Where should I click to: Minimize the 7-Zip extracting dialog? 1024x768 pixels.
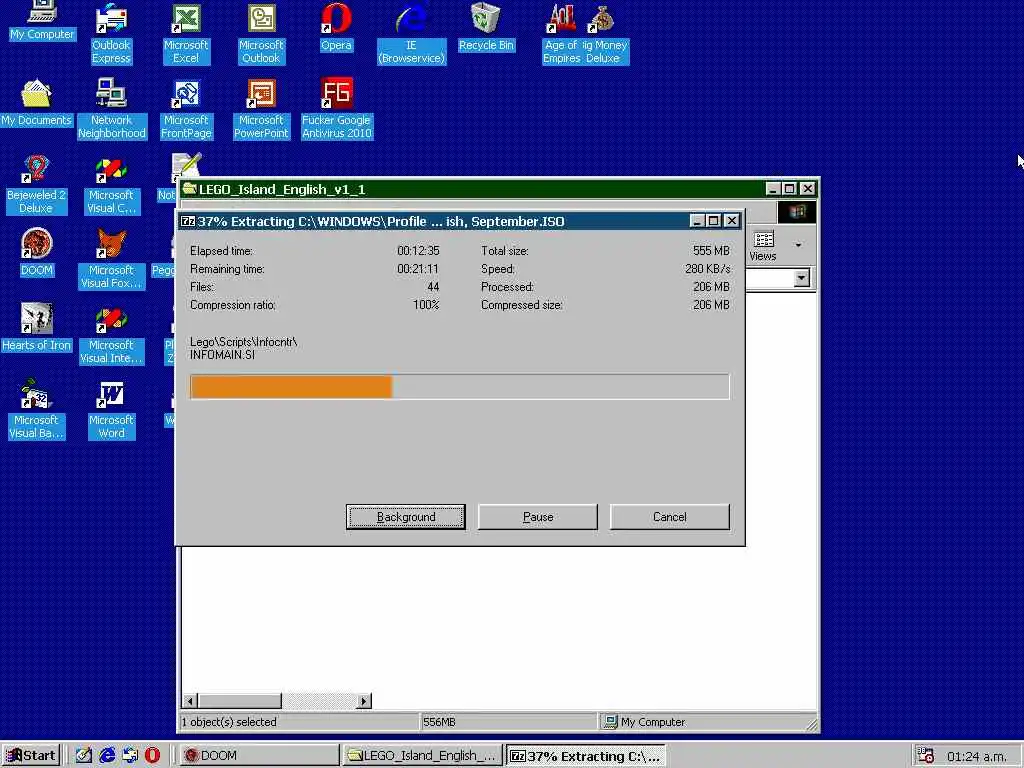[697, 221]
